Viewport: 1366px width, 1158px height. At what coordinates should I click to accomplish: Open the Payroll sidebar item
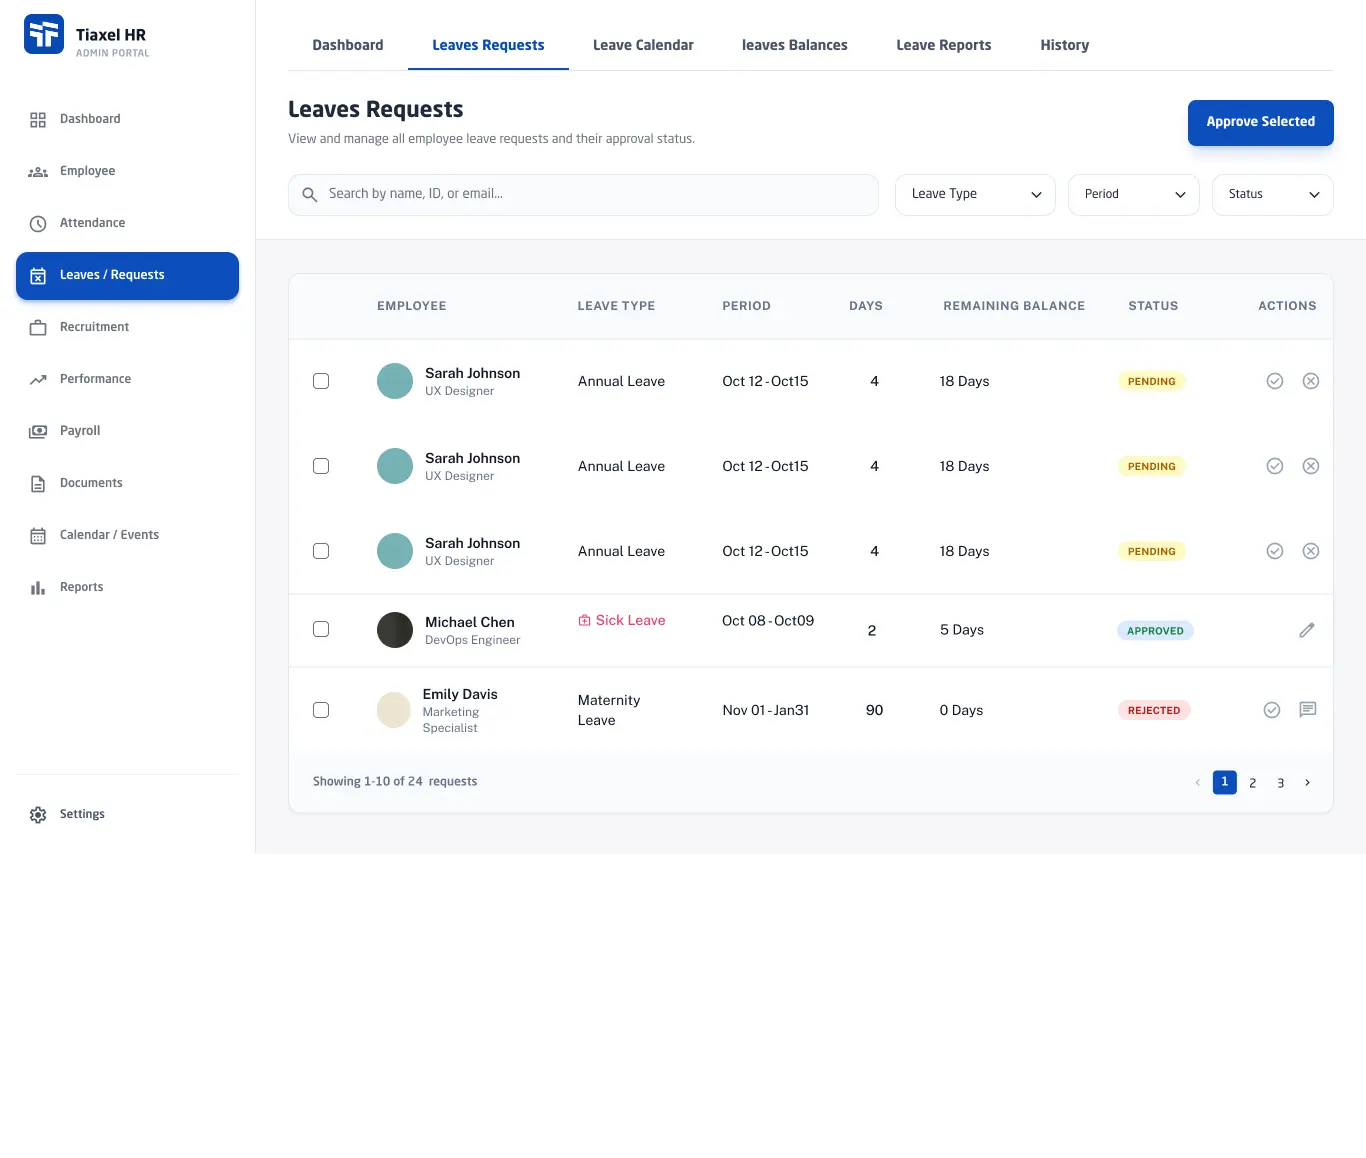(127, 431)
